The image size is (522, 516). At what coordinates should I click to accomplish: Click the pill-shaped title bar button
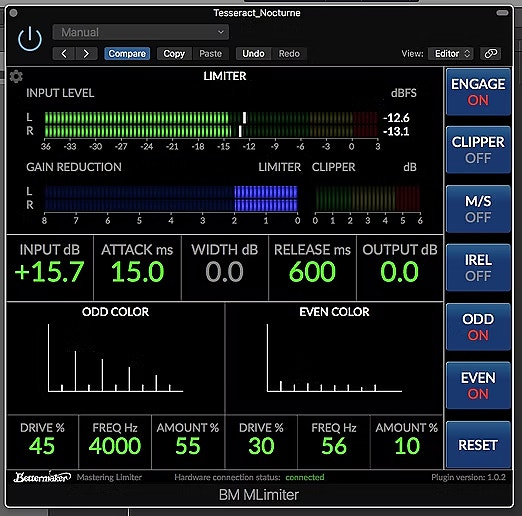tap(502, 13)
